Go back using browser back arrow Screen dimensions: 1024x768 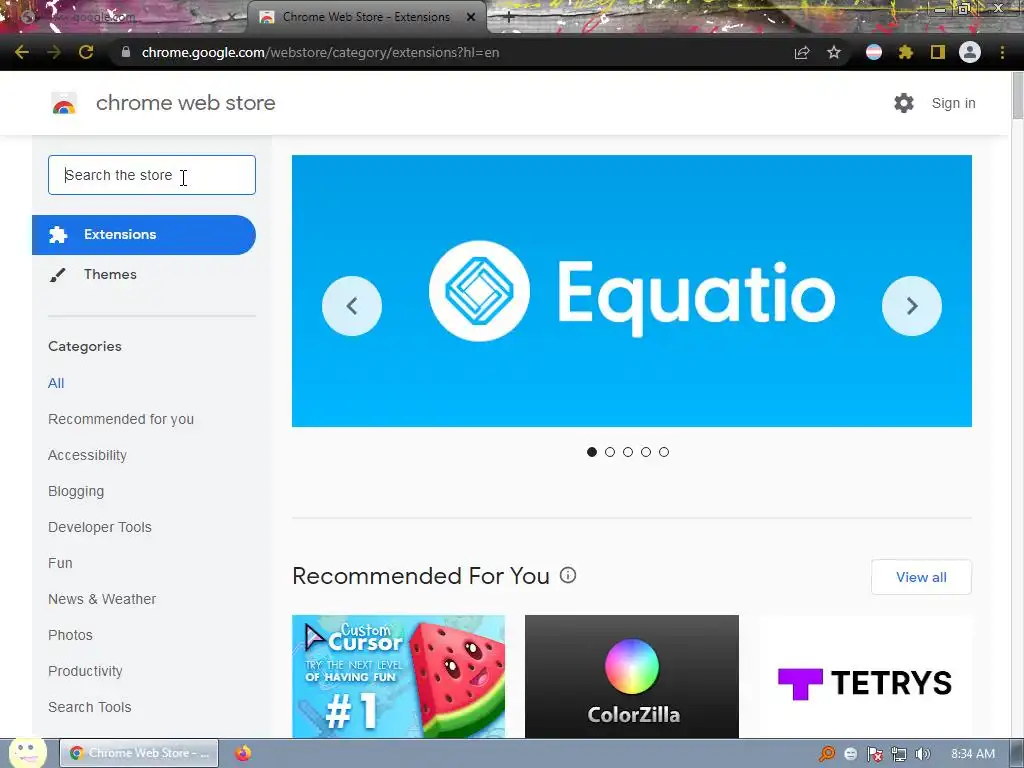pyautogui.click(x=22, y=52)
